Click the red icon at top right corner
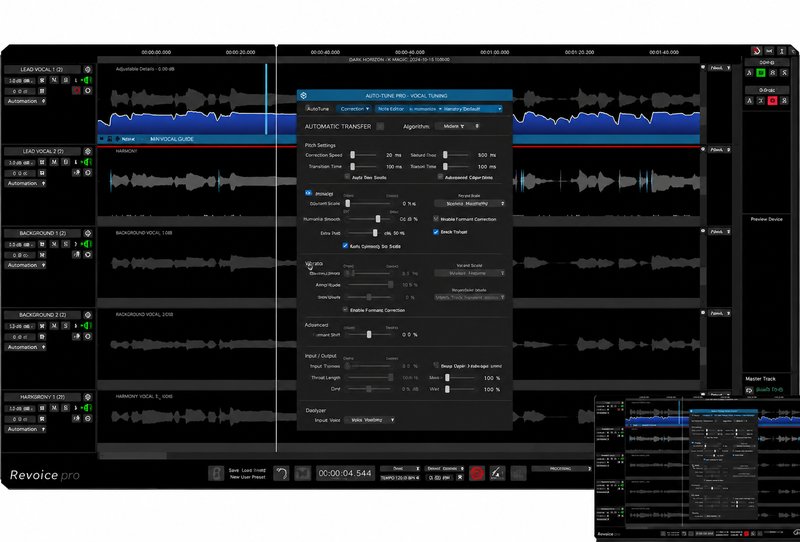Screen dimensions: 800x542 click(756, 51)
